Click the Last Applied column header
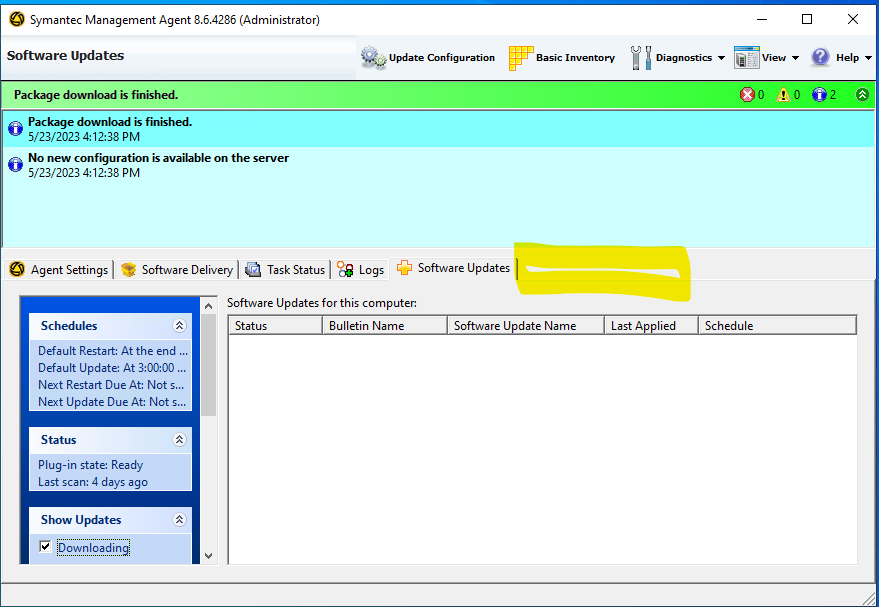Viewport: 879px width, 607px height. pos(650,326)
